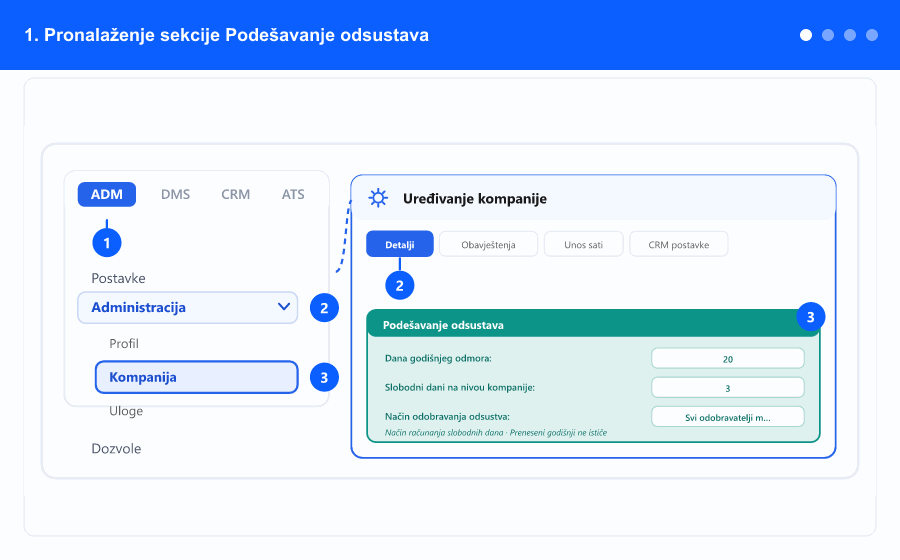Switch to the DMS module tab

pyautogui.click(x=175, y=195)
